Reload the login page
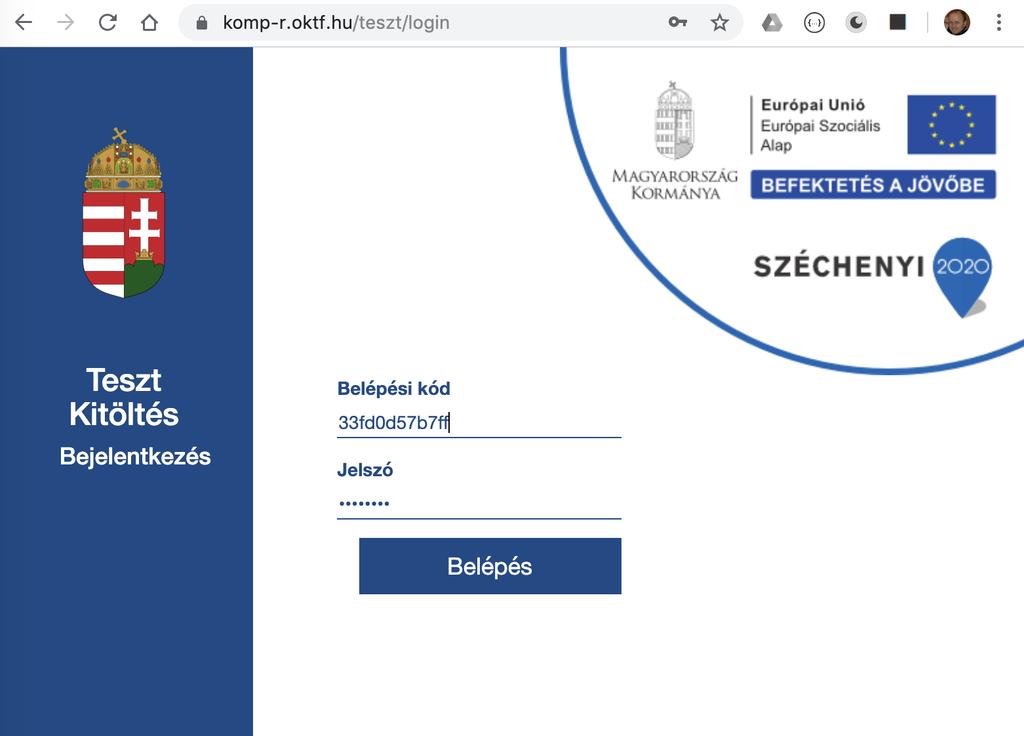 (108, 23)
